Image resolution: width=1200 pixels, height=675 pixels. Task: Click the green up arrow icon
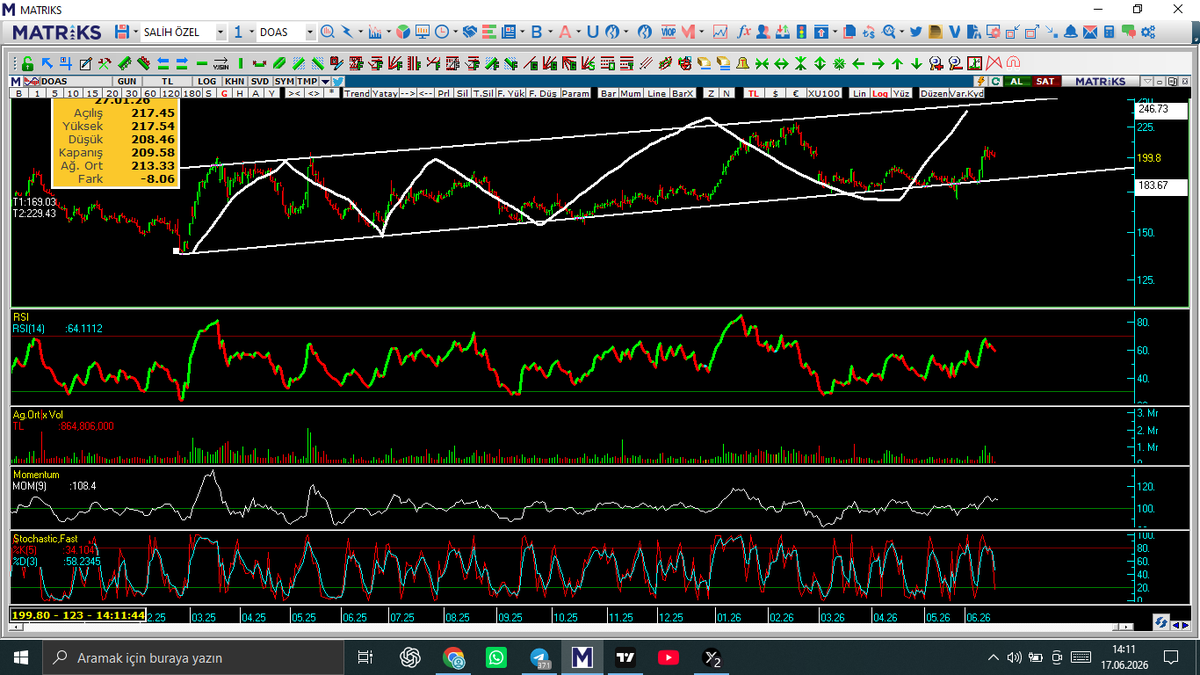[897, 63]
